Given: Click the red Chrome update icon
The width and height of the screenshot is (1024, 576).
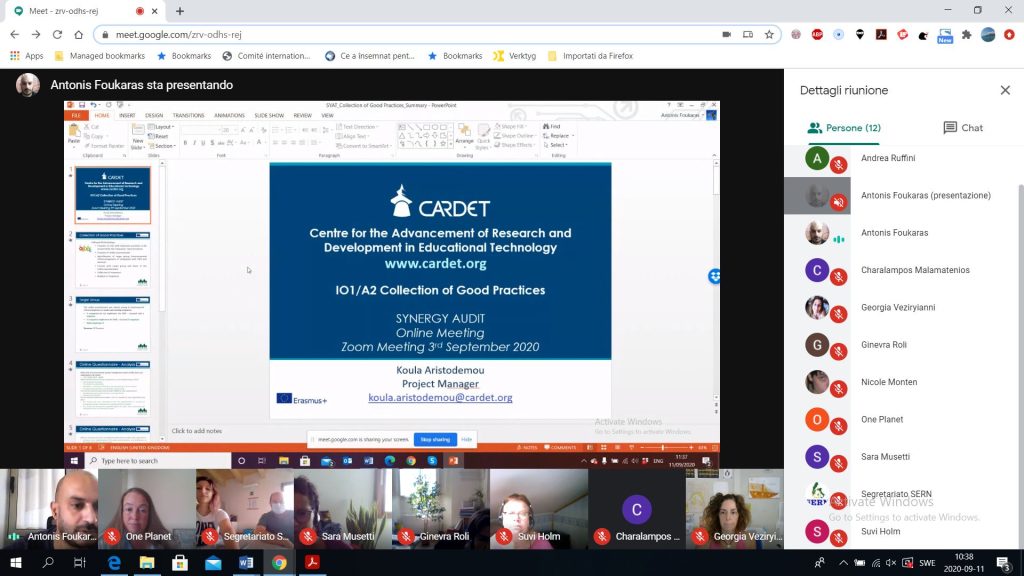Looking at the screenshot, I should 1009,35.
